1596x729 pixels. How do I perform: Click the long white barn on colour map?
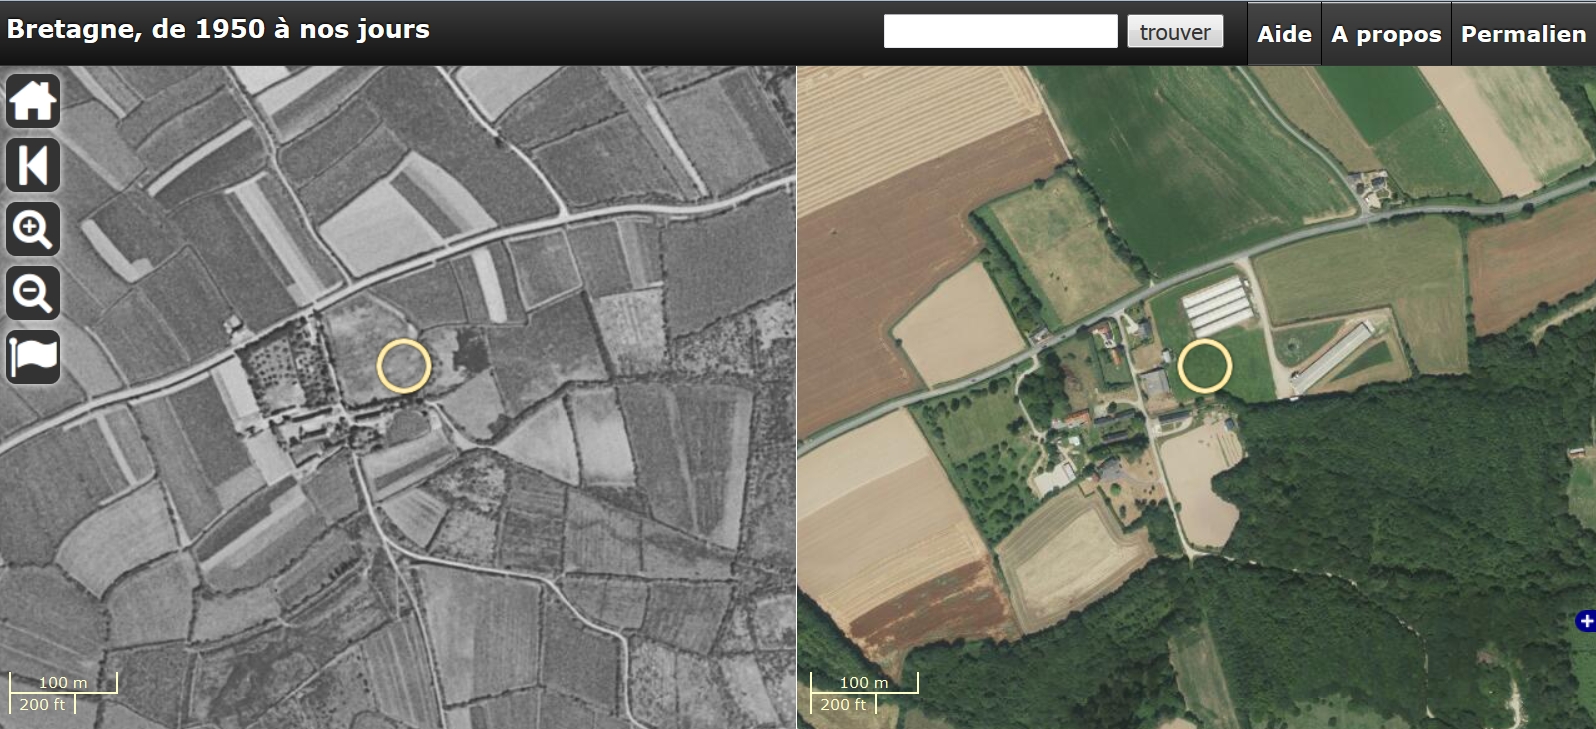click(1331, 358)
